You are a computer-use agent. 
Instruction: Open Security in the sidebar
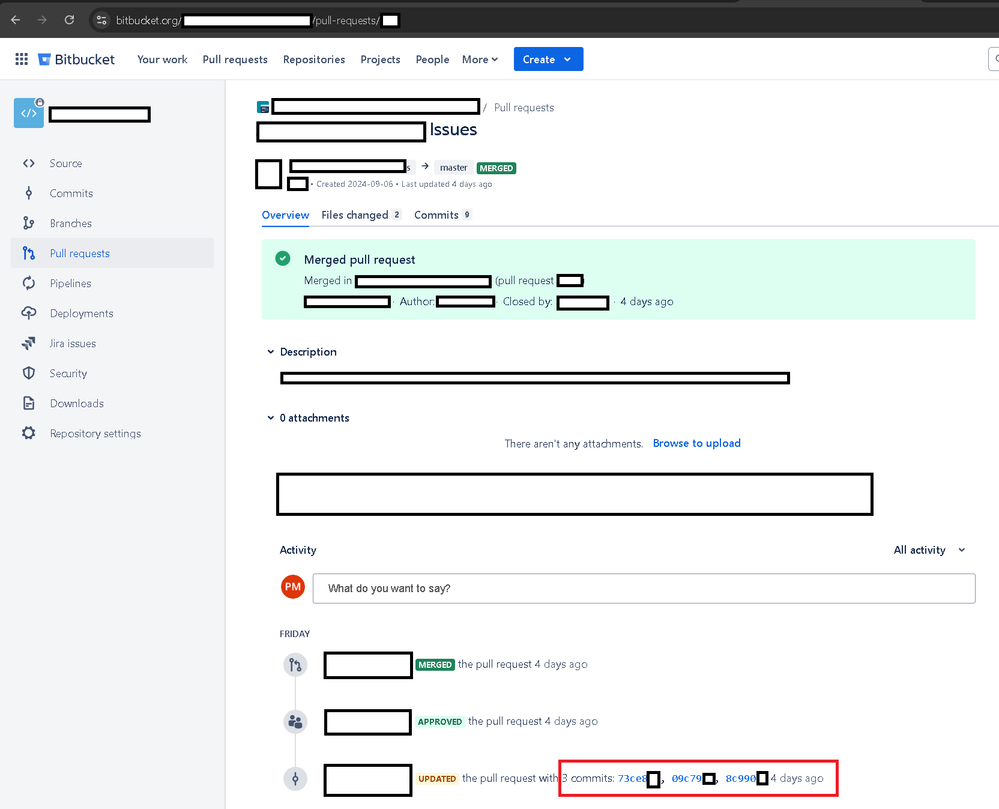coord(68,373)
